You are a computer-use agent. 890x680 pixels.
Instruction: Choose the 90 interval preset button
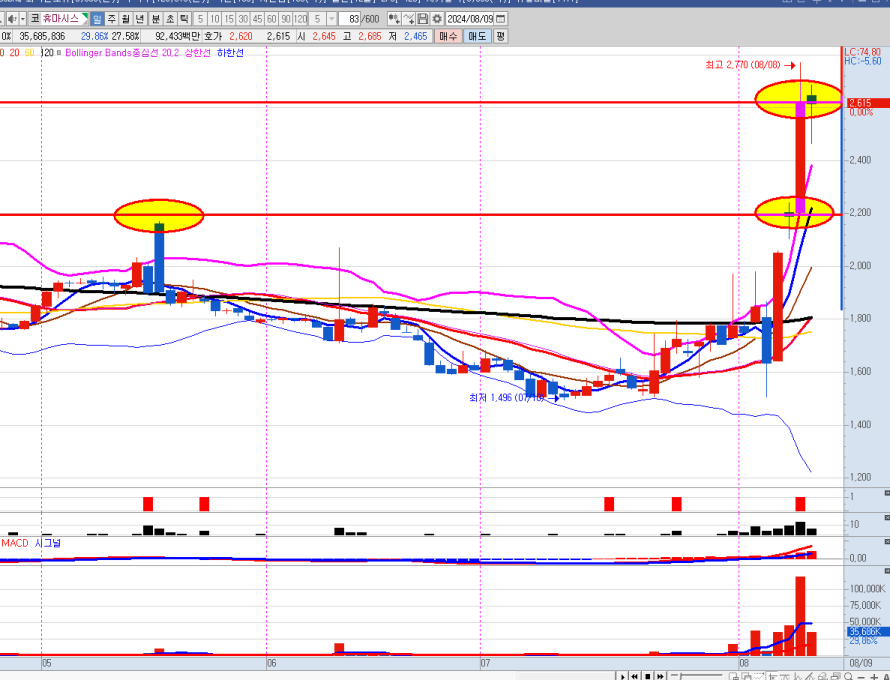pos(286,19)
